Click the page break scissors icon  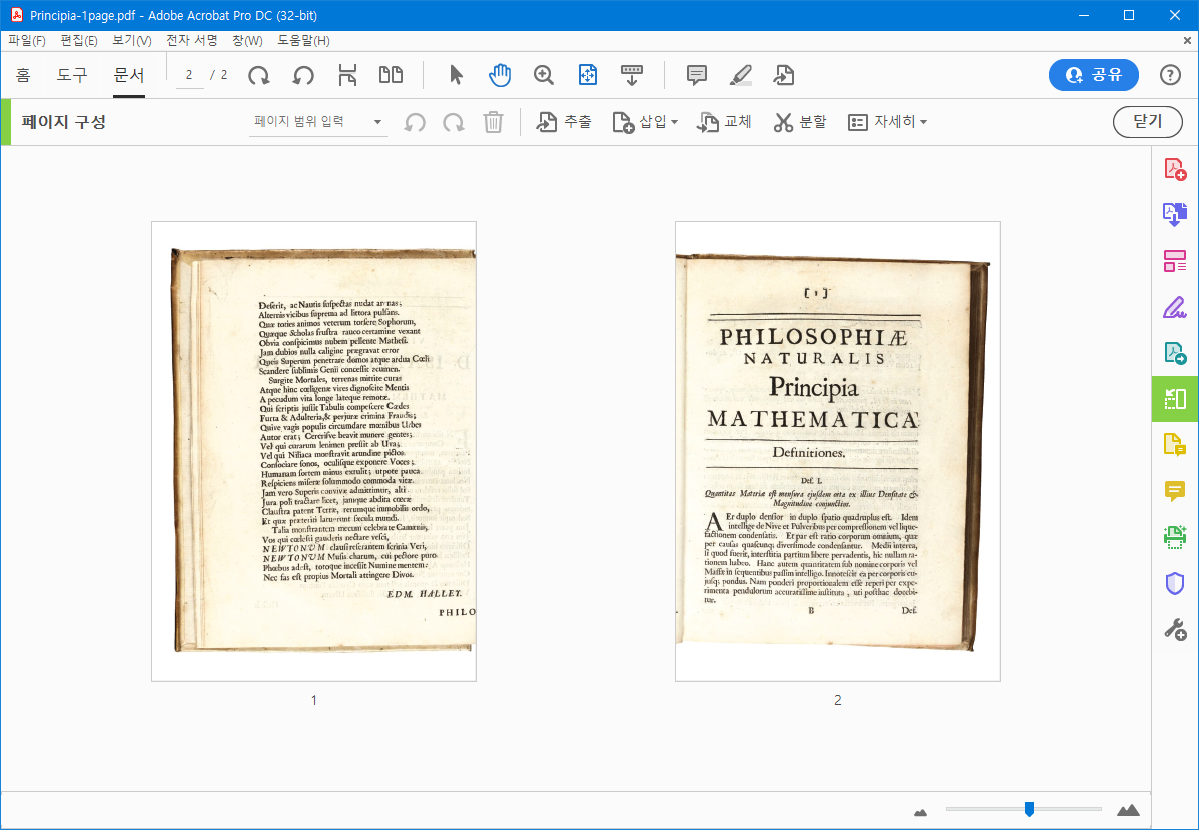[x=347, y=75]
